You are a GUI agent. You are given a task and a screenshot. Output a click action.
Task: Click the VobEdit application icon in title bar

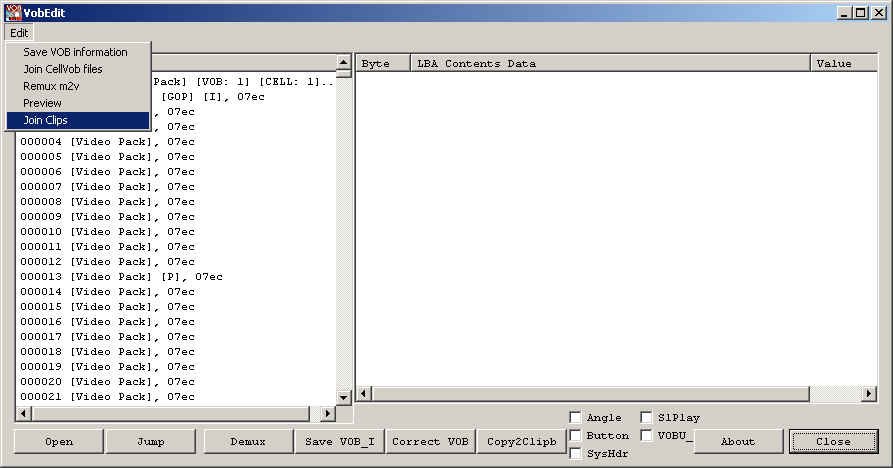coord(13,12)
